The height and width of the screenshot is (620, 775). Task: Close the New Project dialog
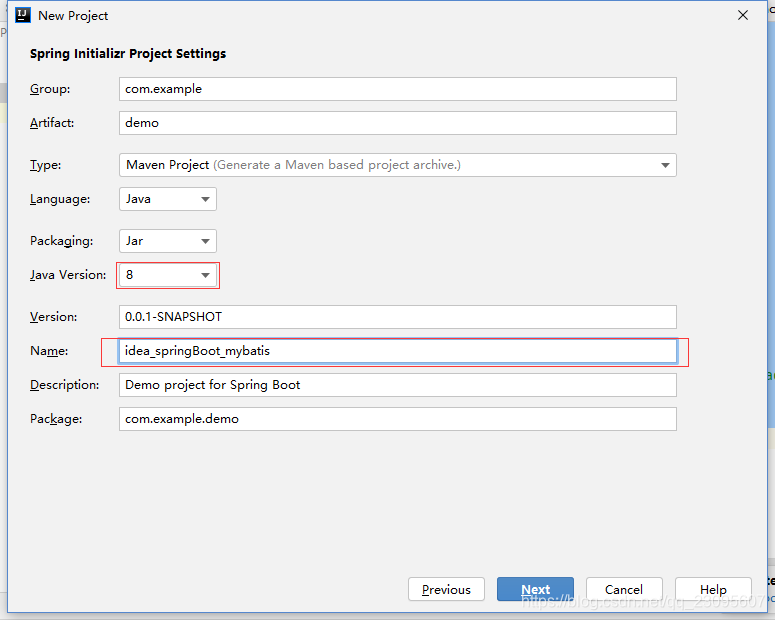(743, 15)
